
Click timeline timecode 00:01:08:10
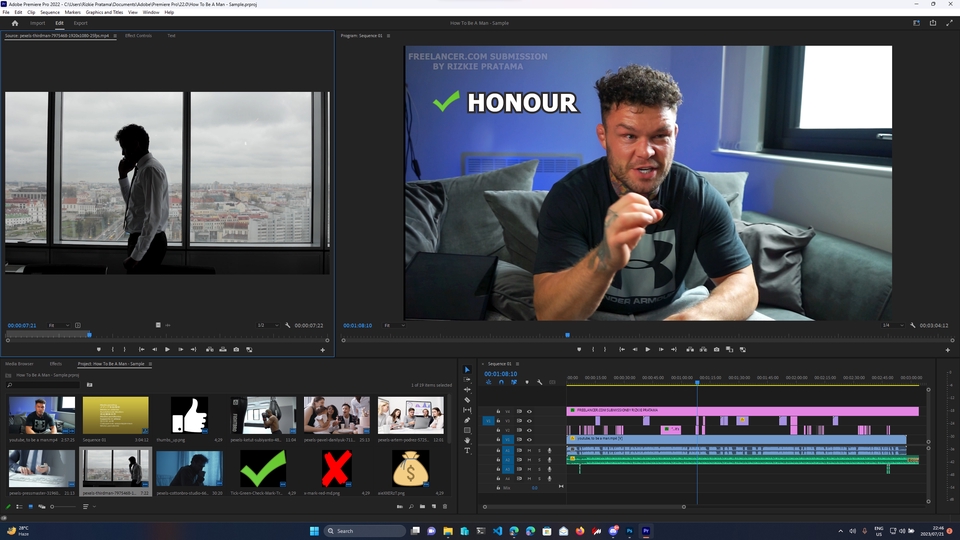500,373
